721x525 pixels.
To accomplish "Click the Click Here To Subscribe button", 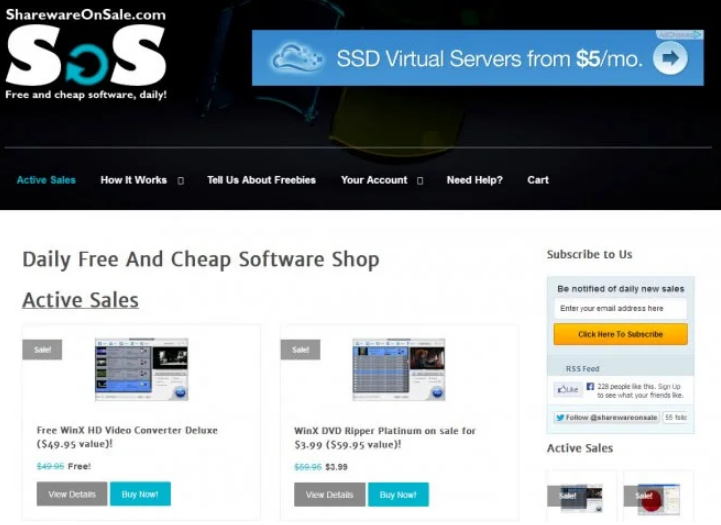I will (x=620, y=334).
